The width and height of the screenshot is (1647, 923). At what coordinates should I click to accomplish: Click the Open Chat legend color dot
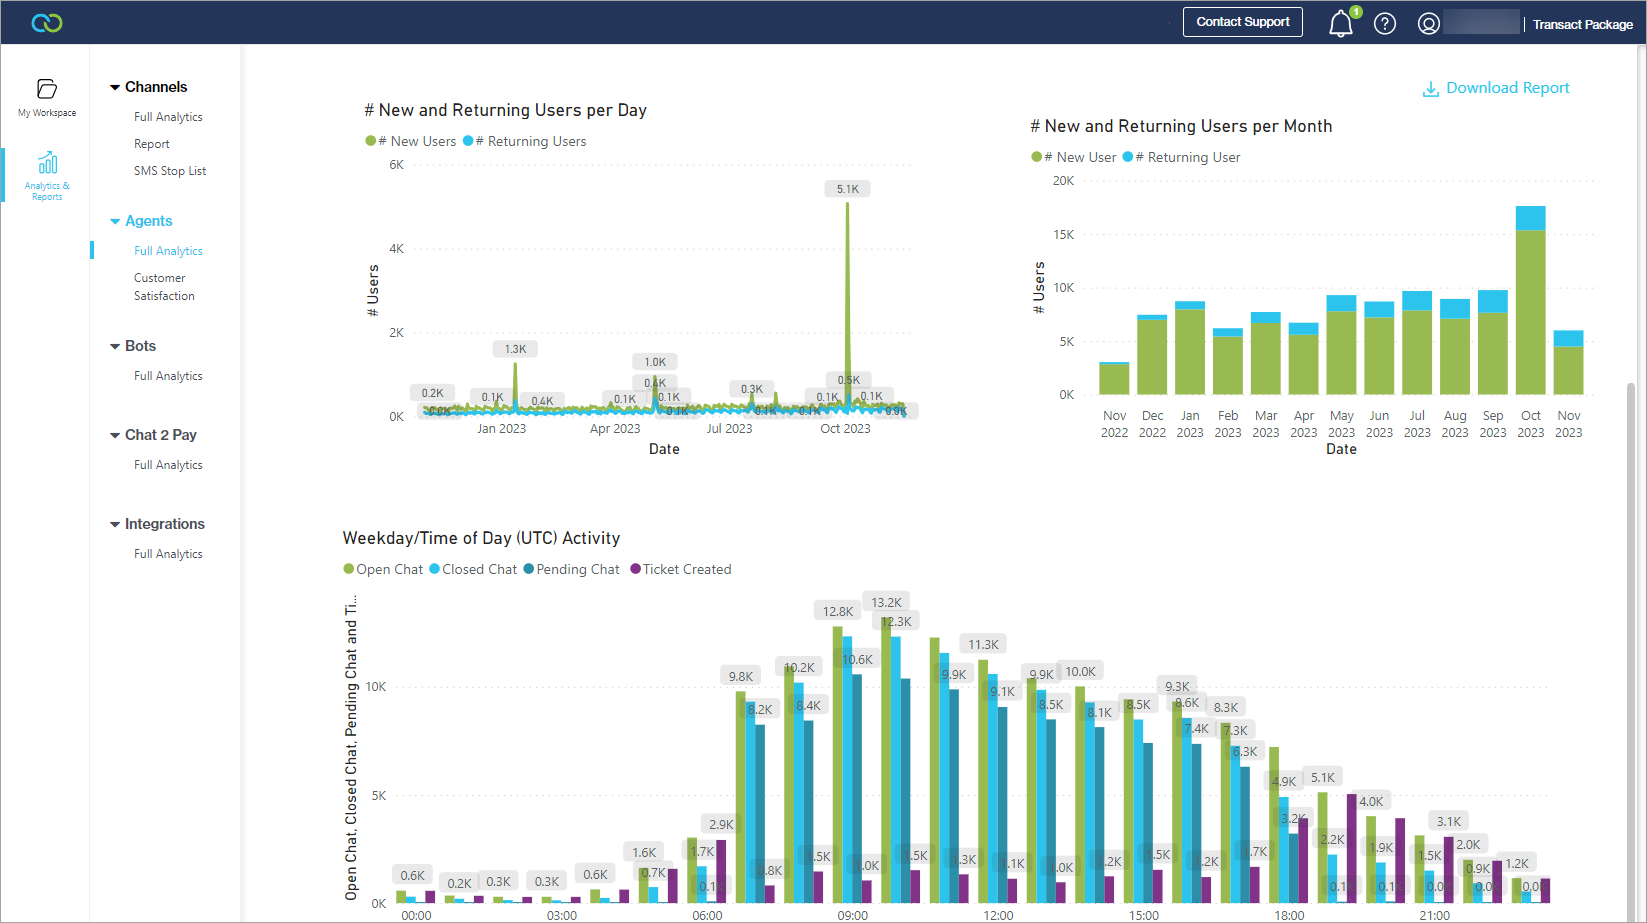(x=349, y=569)
